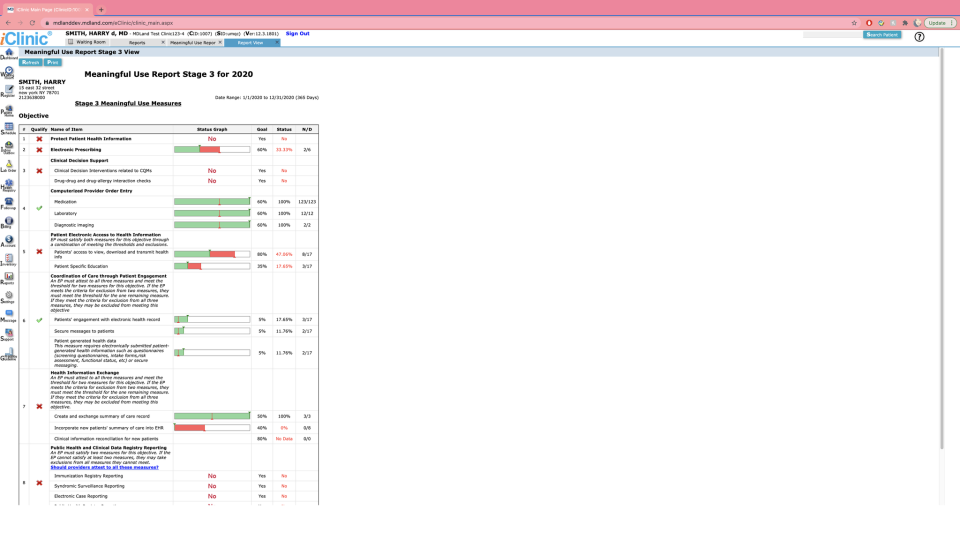Click the green check for Computerized Provider Order Entry
This screenshot has height=540, width=960.
pos(39,208)
